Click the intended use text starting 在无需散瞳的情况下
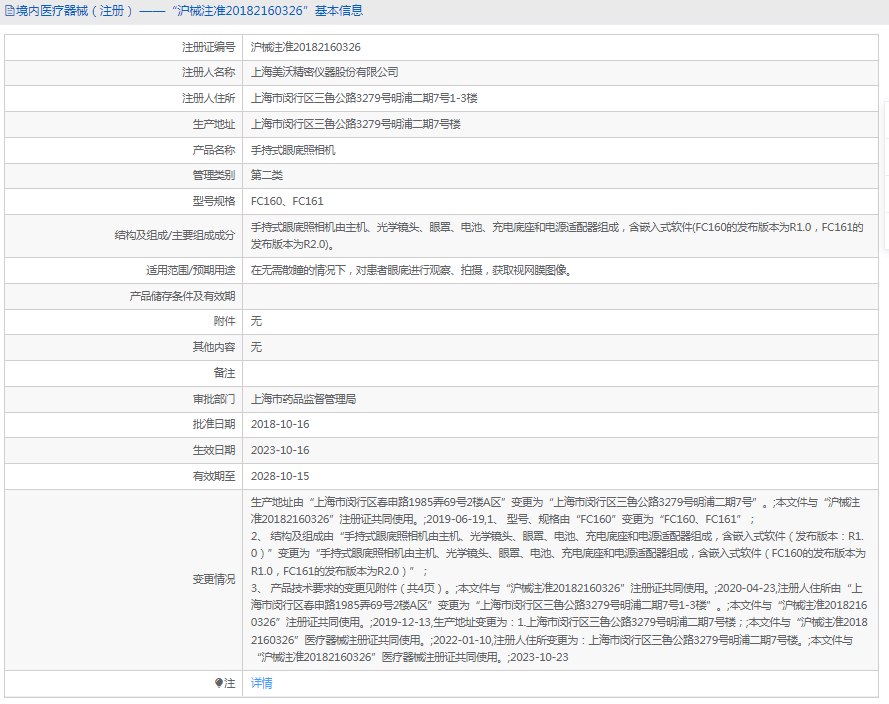The width and height of the screenshot is (889, 704). 412,270
